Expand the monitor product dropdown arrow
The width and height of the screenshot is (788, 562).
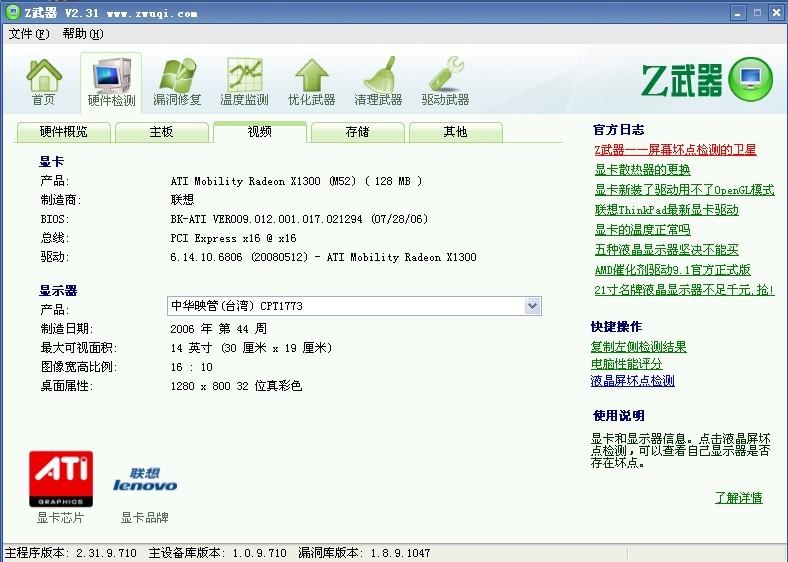pos(532,306)
